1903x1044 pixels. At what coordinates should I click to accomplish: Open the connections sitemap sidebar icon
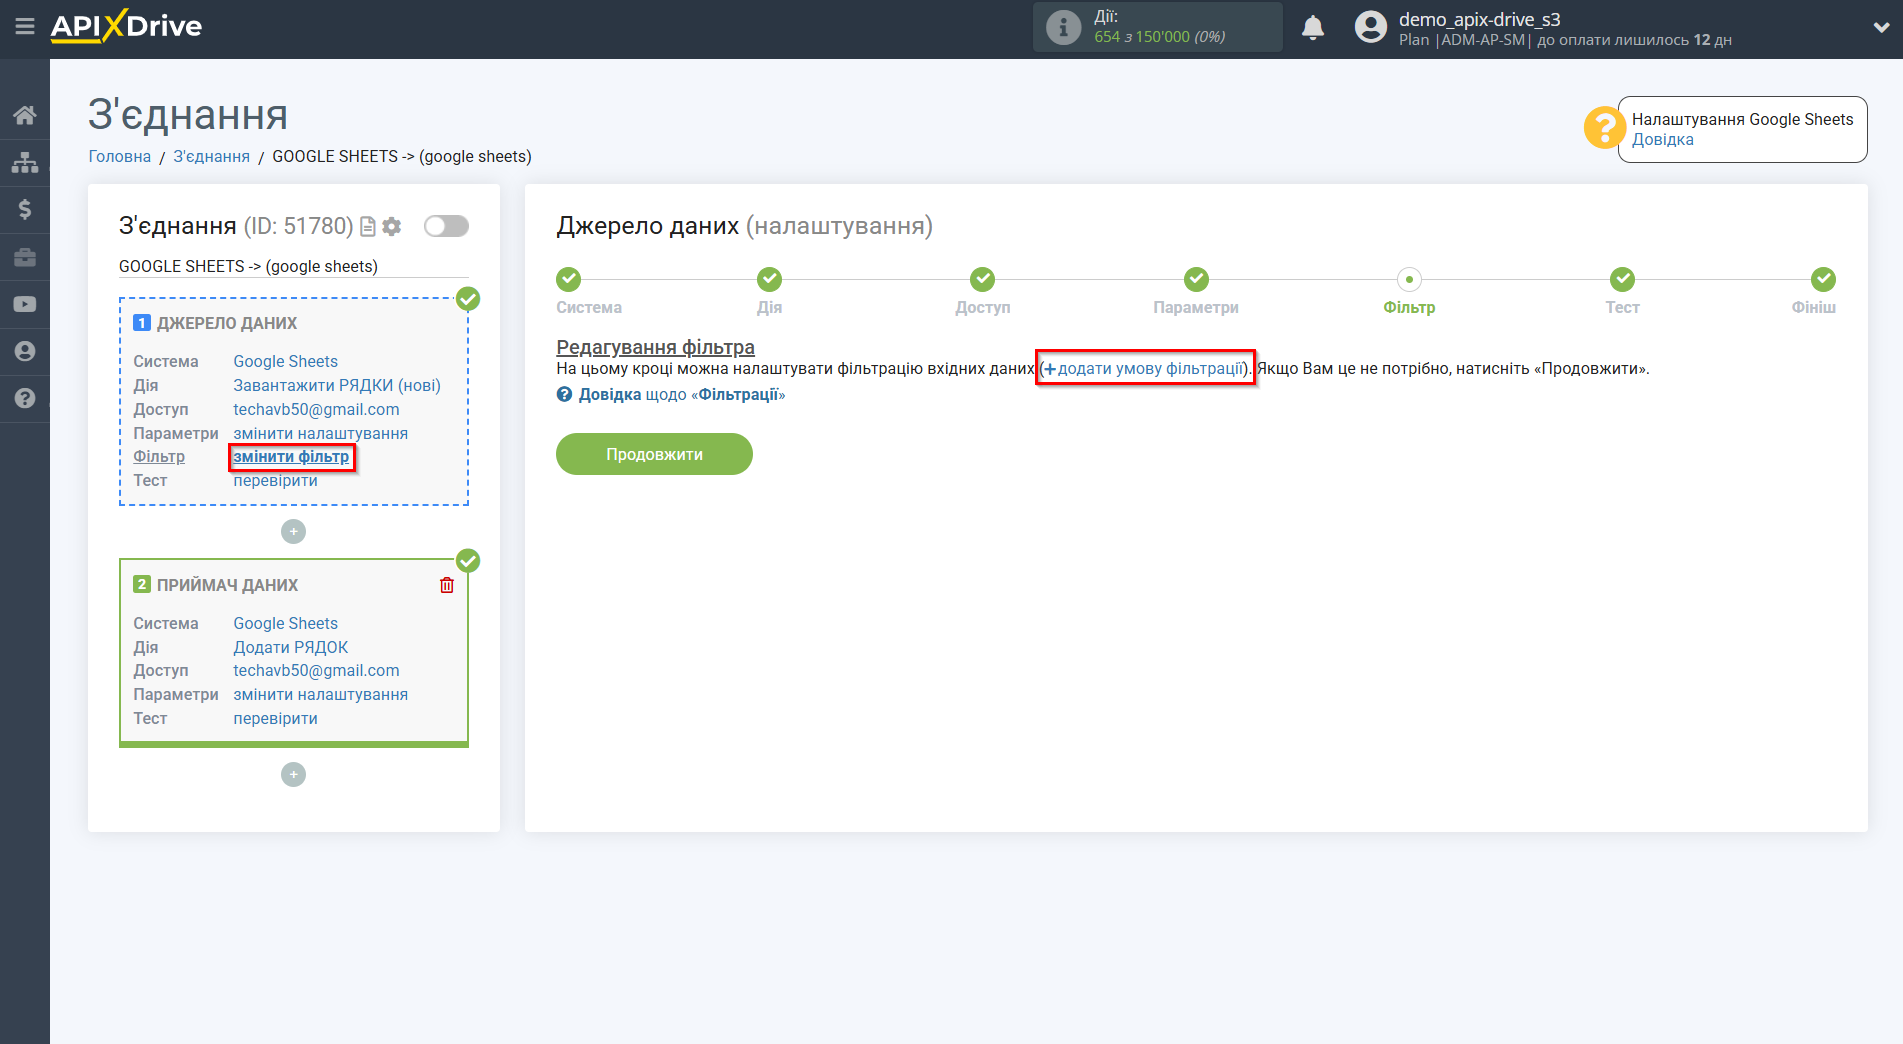pos(25,162)
